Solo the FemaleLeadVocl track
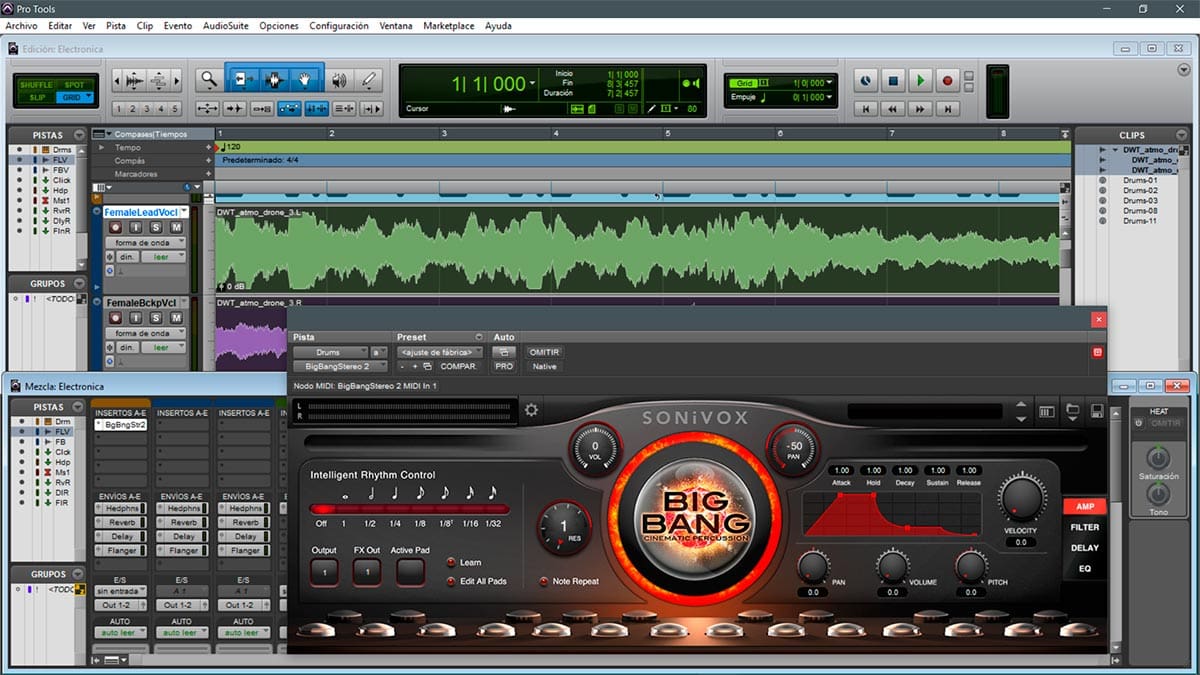 156,228
